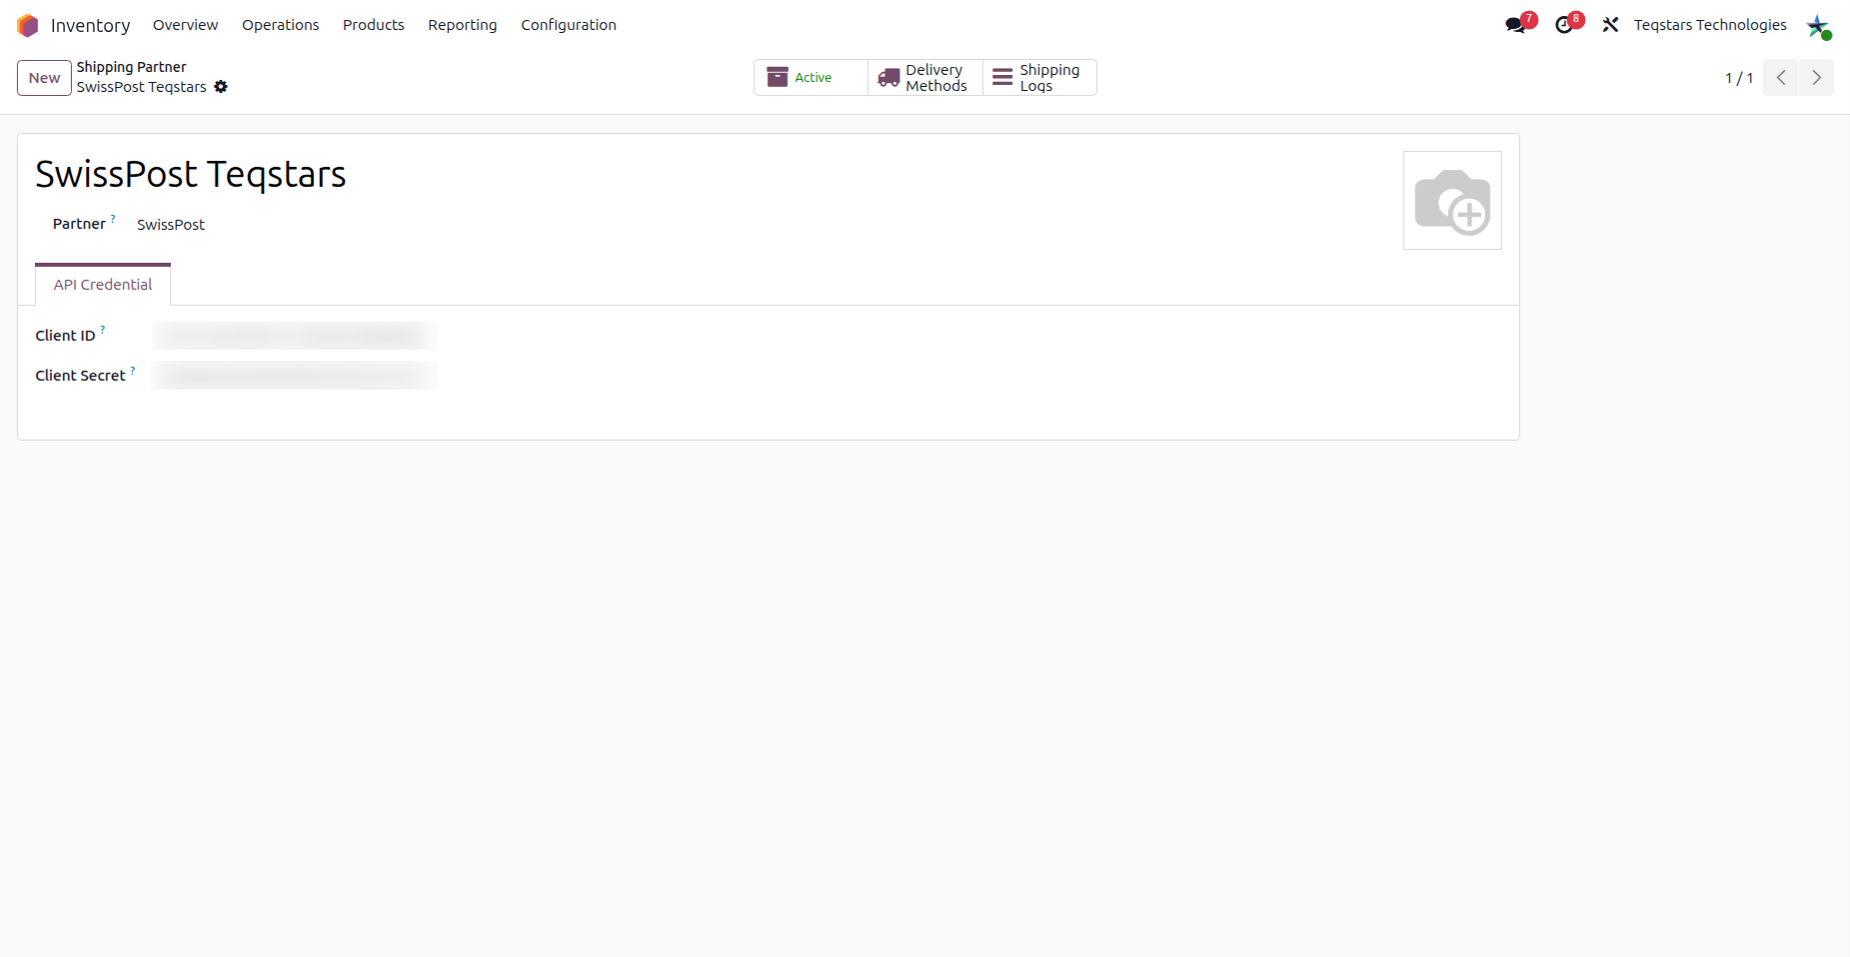Click the Client Secret input field
Viewport: 1850px width, 957px height.
point(294,376)
